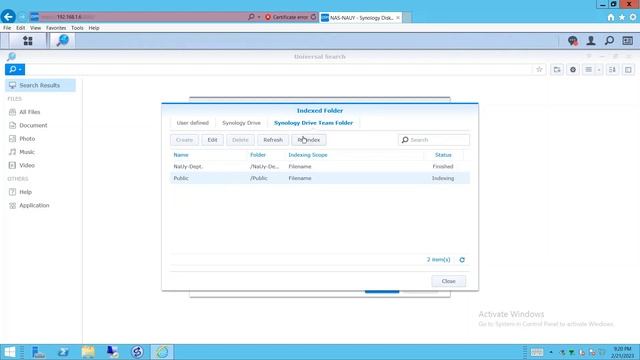Image resolution: width=640 pixels, height=360 pixels.
Task: Open the browser Help menu
Action: [94, 28]
